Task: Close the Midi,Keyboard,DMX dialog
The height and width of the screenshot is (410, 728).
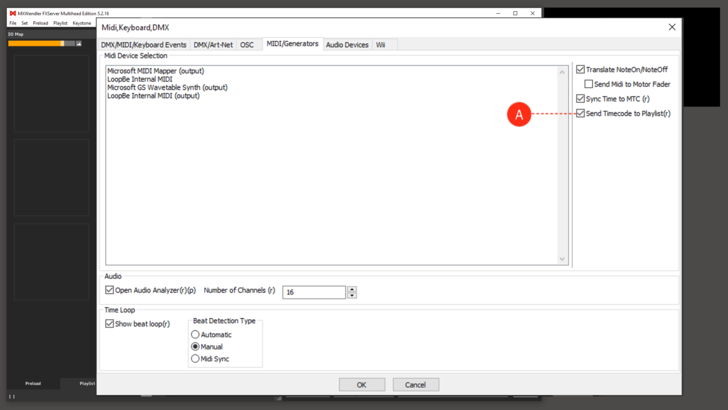Action: (x=672, y=27)
